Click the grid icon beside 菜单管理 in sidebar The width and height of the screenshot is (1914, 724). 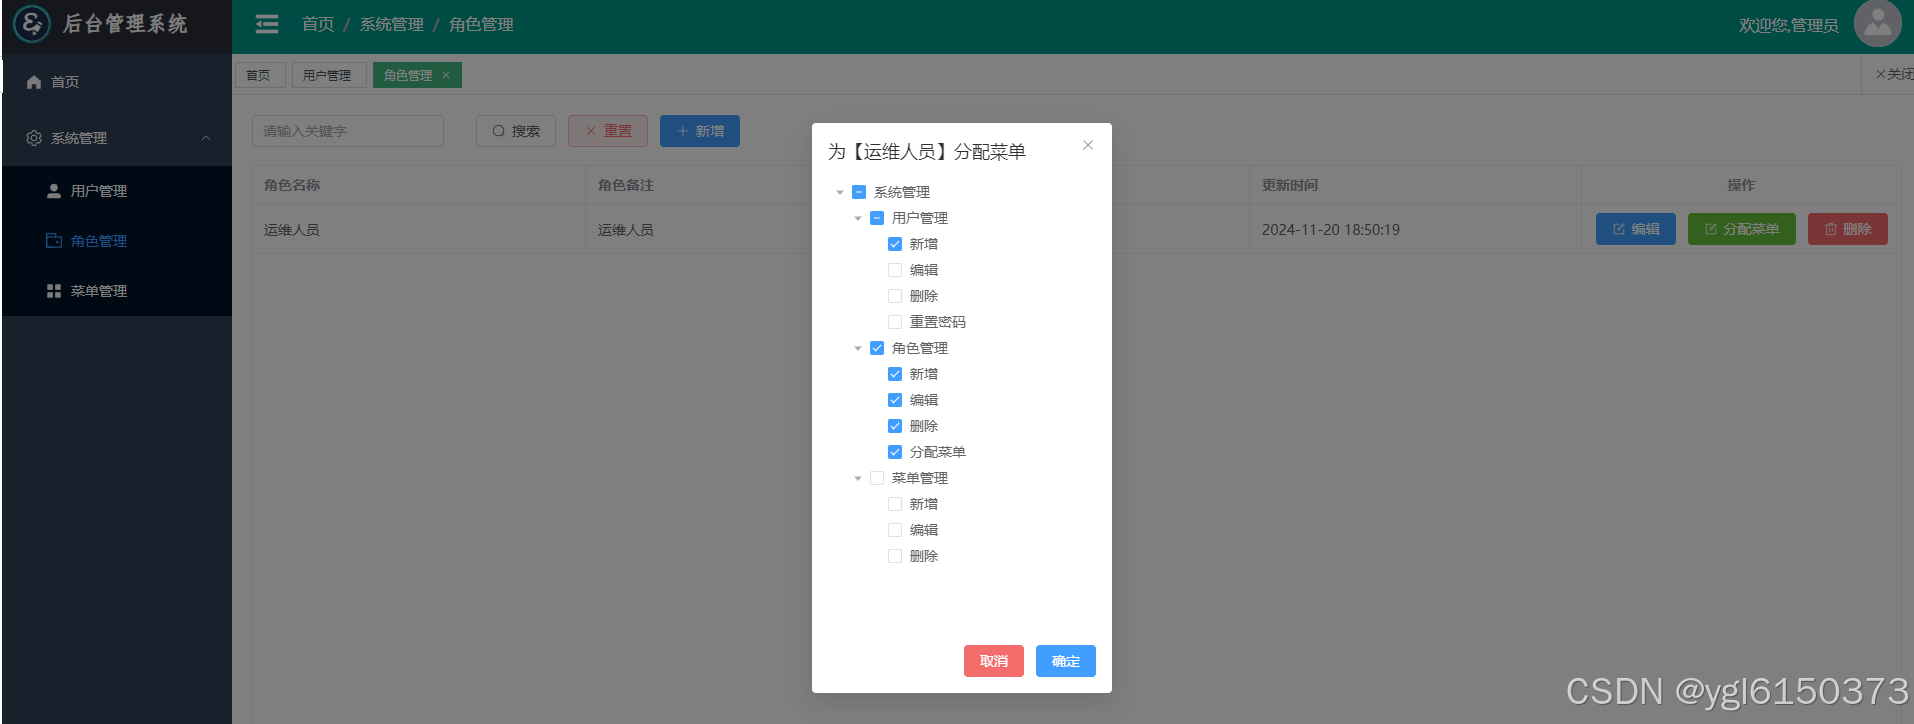54,291
